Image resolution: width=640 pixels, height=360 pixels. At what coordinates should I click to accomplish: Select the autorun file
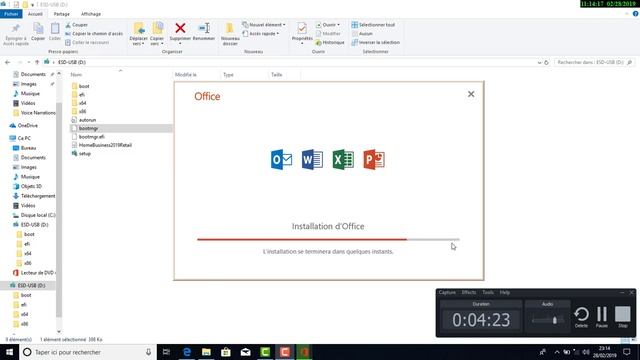(x=87, y=120)
